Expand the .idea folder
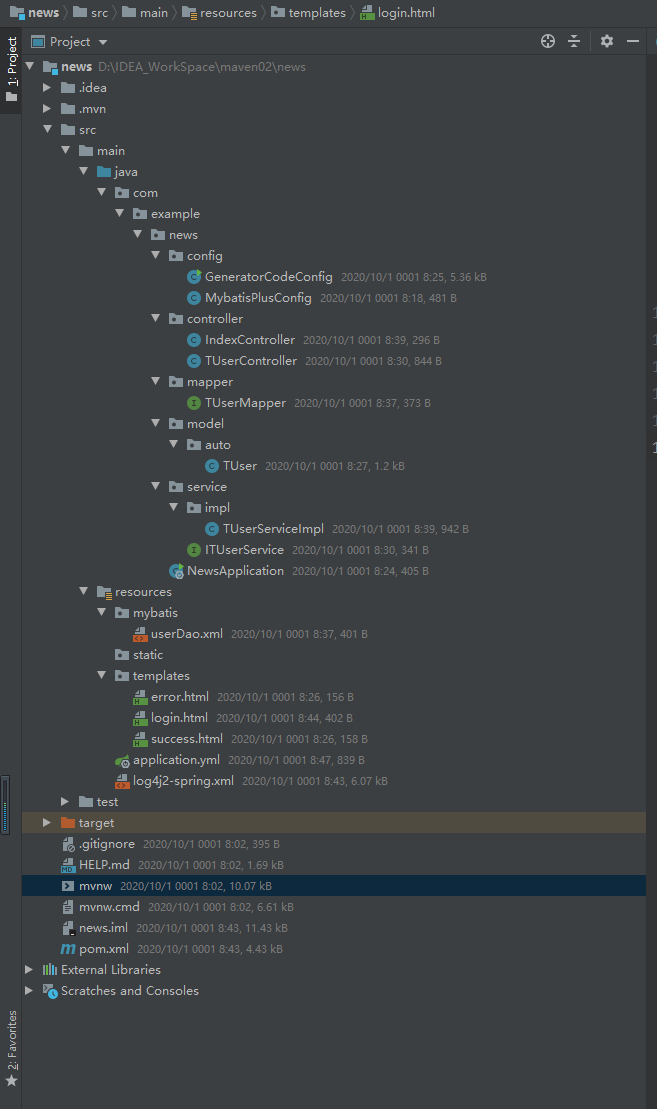The image size is (657, 1109). [47, 88]
